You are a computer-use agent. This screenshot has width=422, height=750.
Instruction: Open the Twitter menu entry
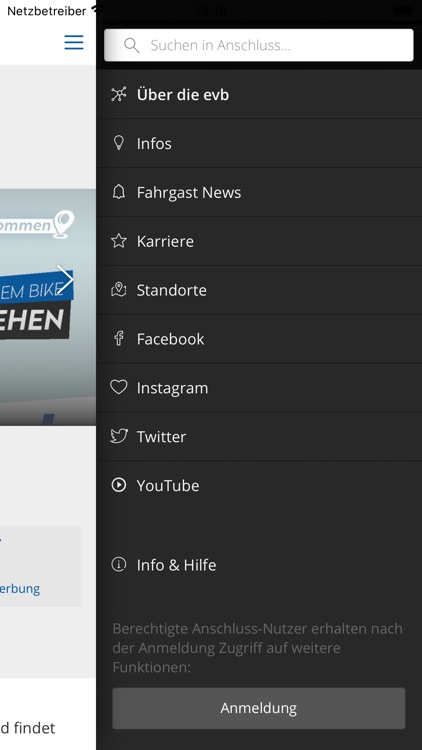point(259,436)
